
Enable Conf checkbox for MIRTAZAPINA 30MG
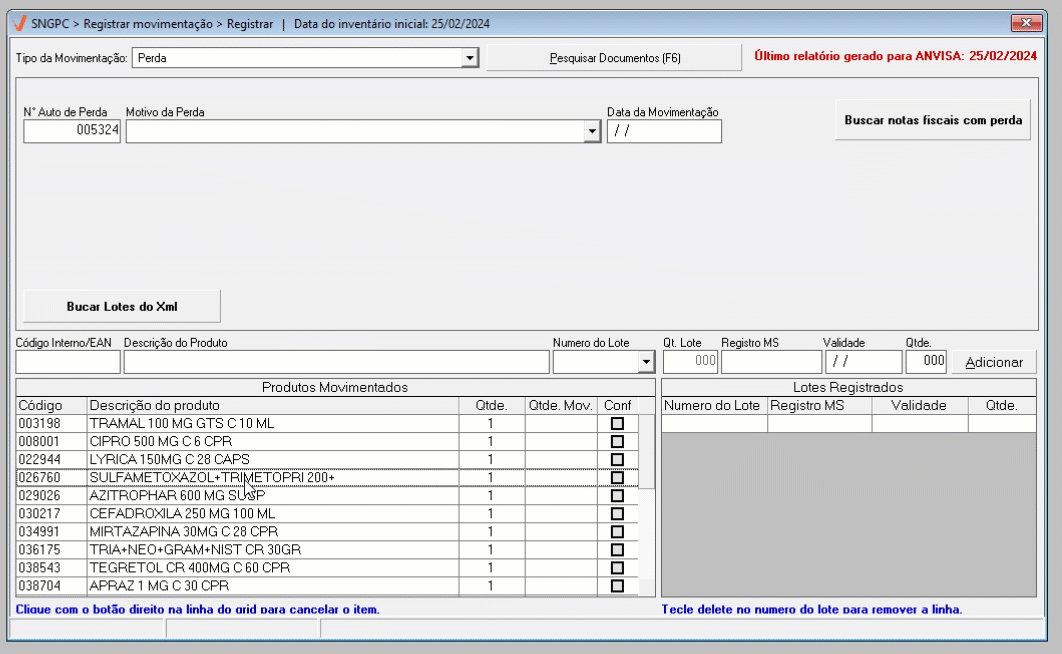click(617, 532)
